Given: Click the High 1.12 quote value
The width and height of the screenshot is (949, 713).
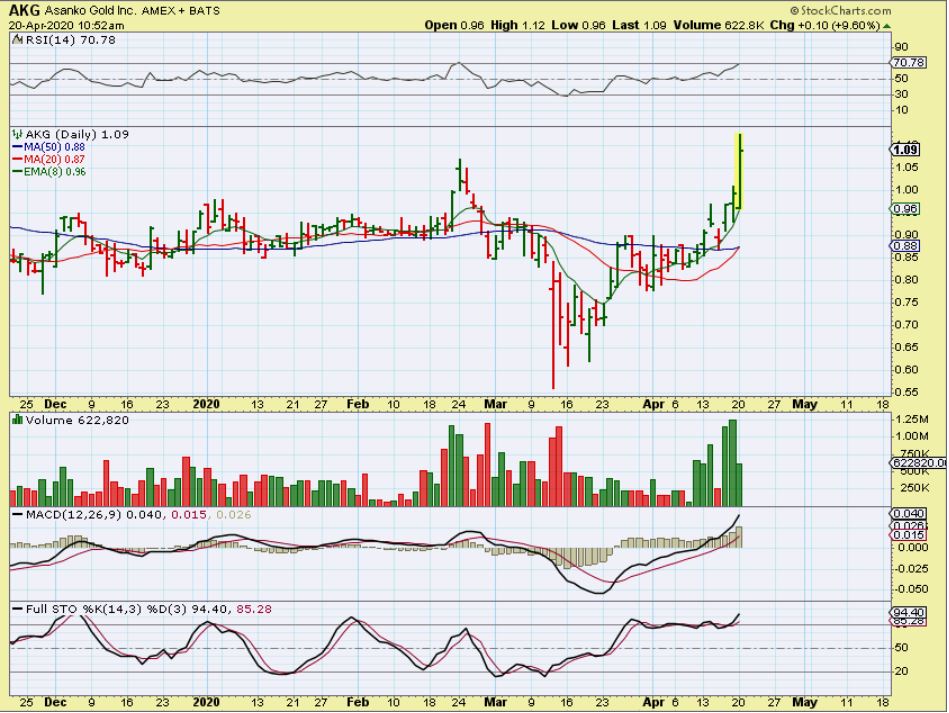Looking at the screenshot, I should click(517, 25).
